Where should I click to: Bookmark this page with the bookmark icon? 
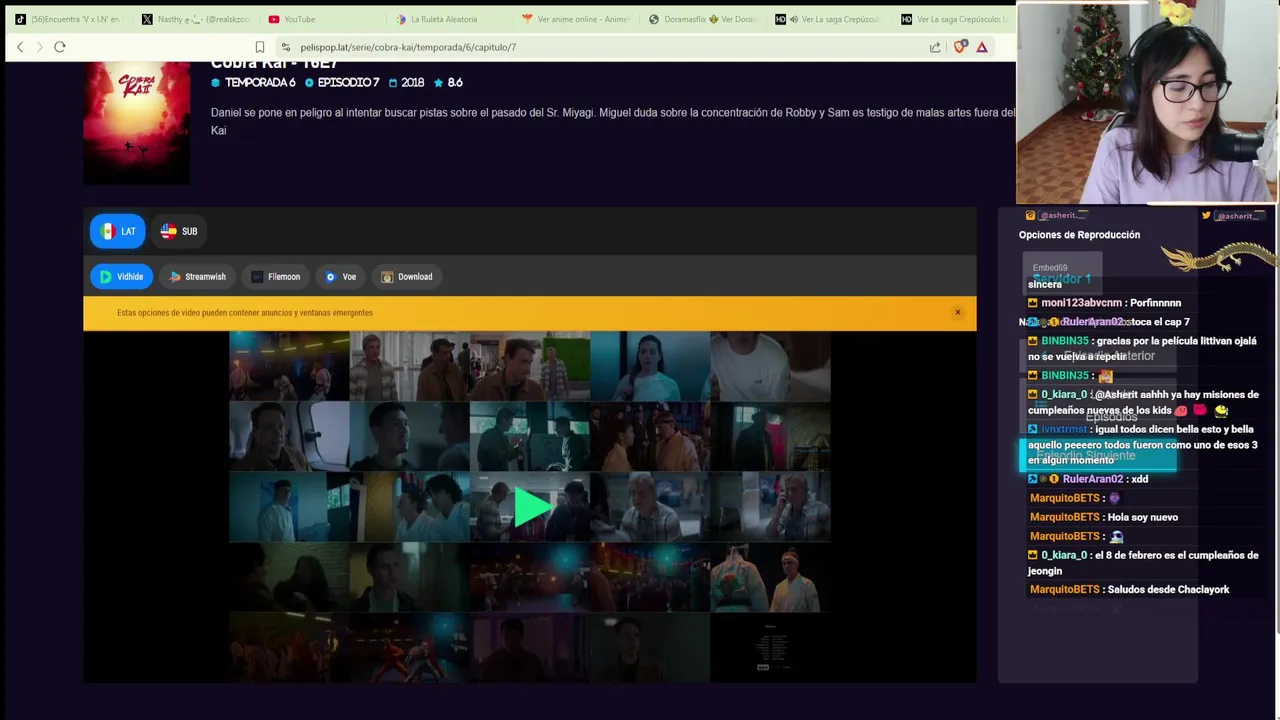pyautogui.click(x=260, y=47)
